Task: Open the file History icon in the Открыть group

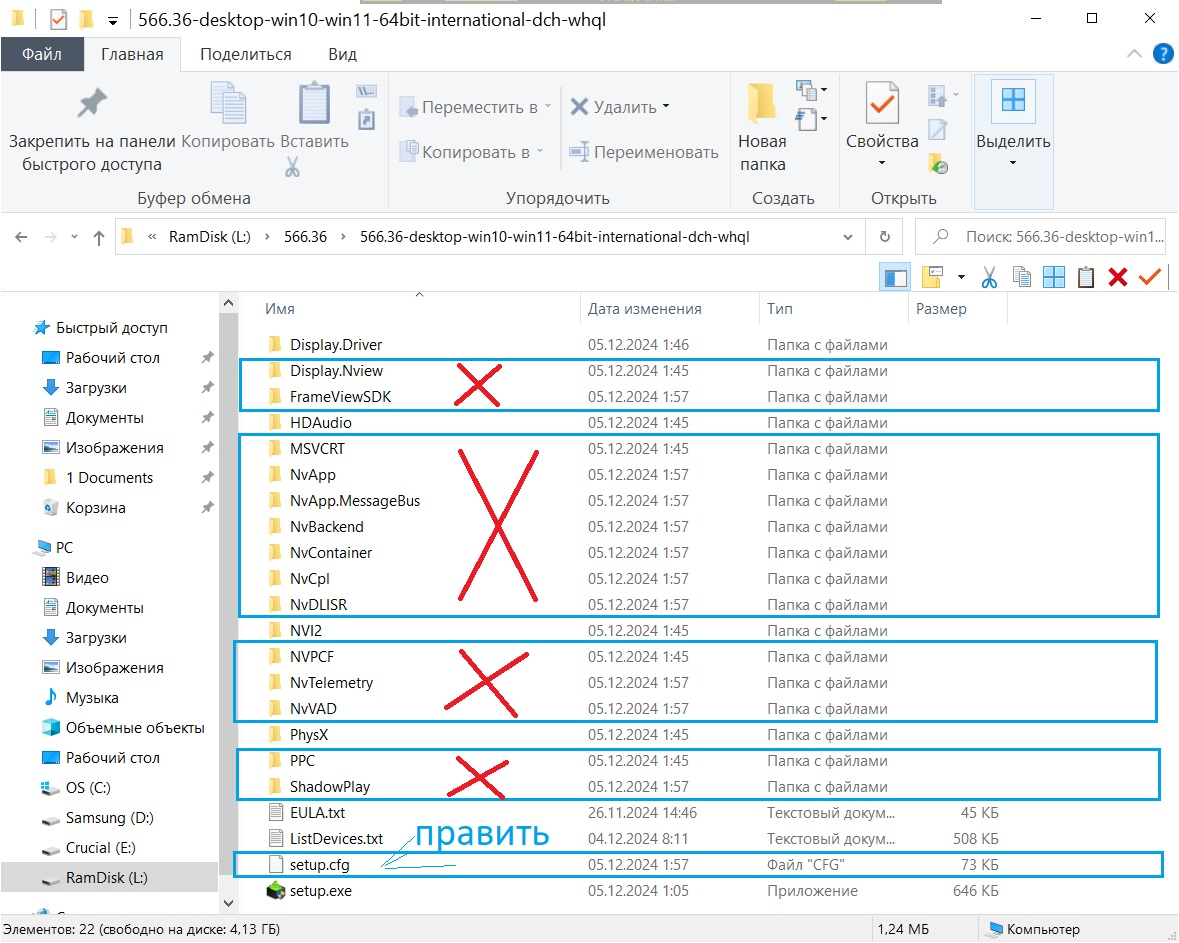Action: click(938, 163)
